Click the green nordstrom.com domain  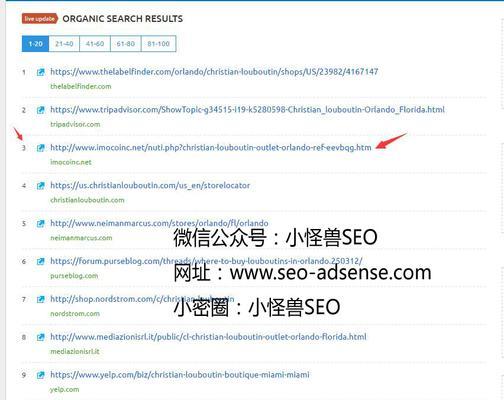pos(75,314)
